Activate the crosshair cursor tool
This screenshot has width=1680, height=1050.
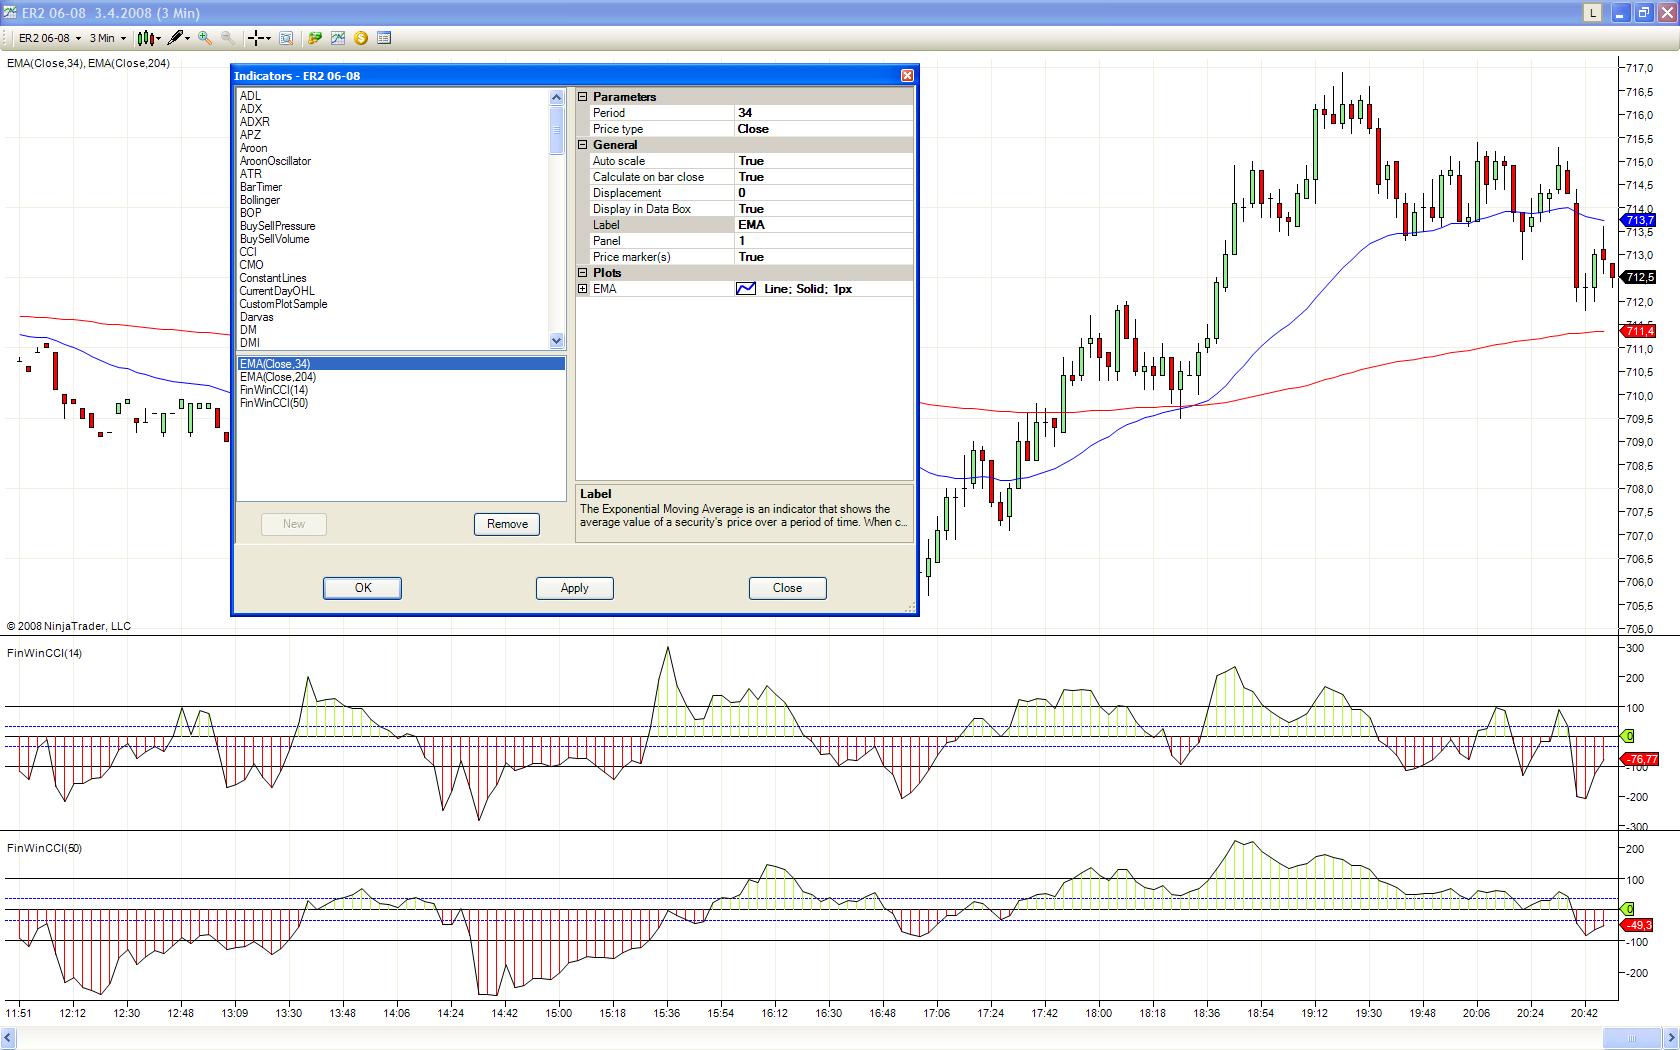point(257,38)
